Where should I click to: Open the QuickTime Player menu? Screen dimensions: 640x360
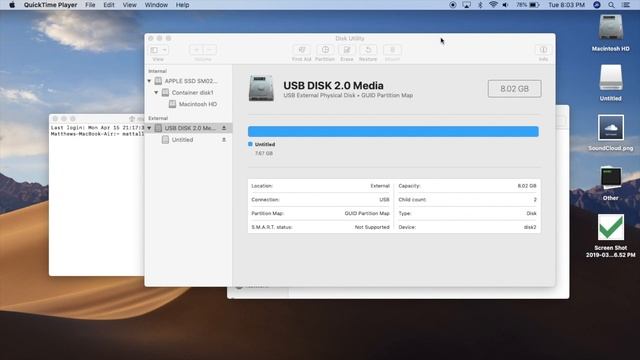pyautogui.click(x=50, y=5)
